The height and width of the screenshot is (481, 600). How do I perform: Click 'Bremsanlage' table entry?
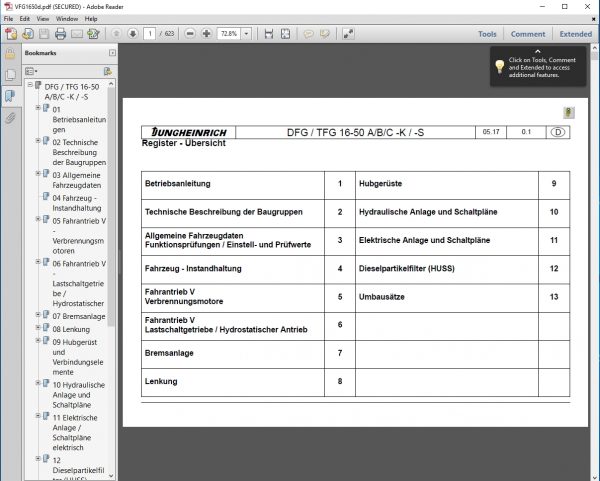pos(169,353)
